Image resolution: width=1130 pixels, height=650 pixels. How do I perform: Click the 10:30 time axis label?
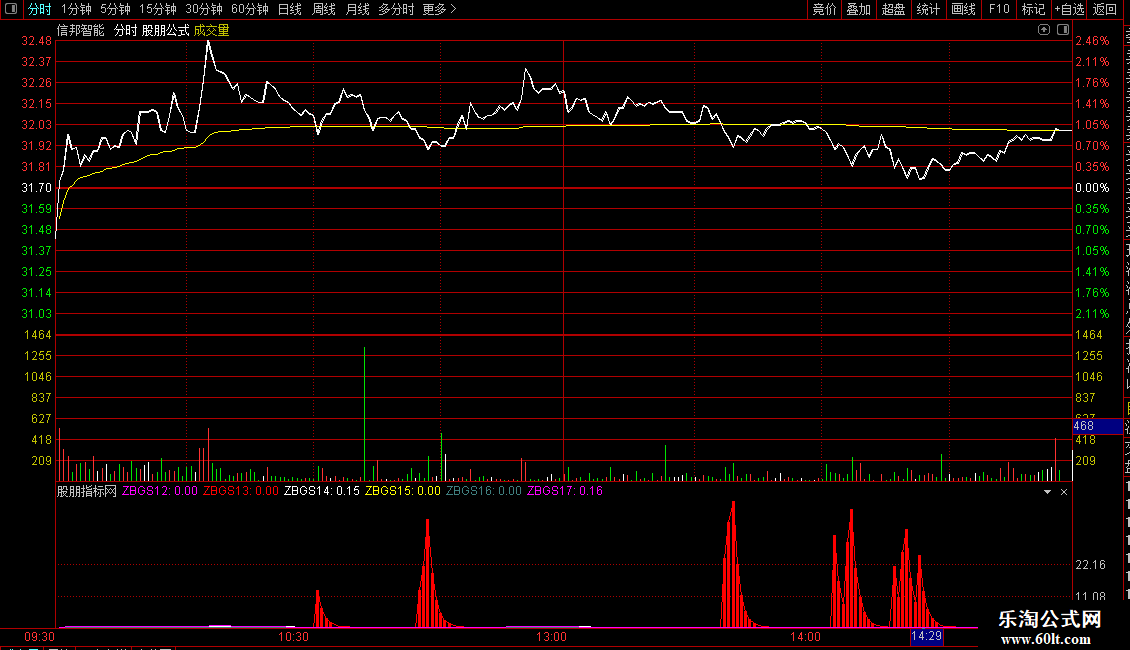[x=293, y=637]
